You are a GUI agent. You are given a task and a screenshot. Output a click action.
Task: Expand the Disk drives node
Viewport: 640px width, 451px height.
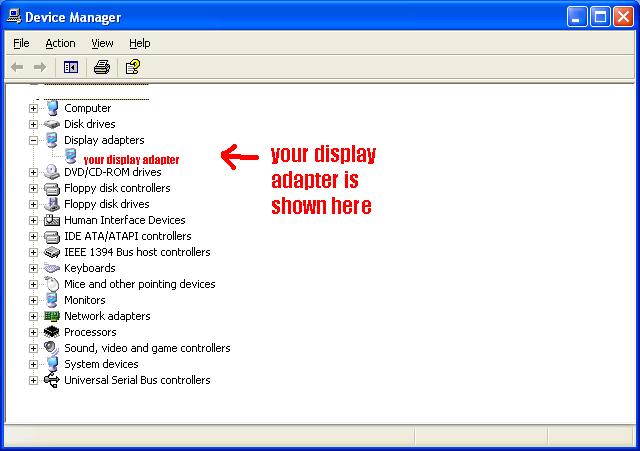click(33, 124)
